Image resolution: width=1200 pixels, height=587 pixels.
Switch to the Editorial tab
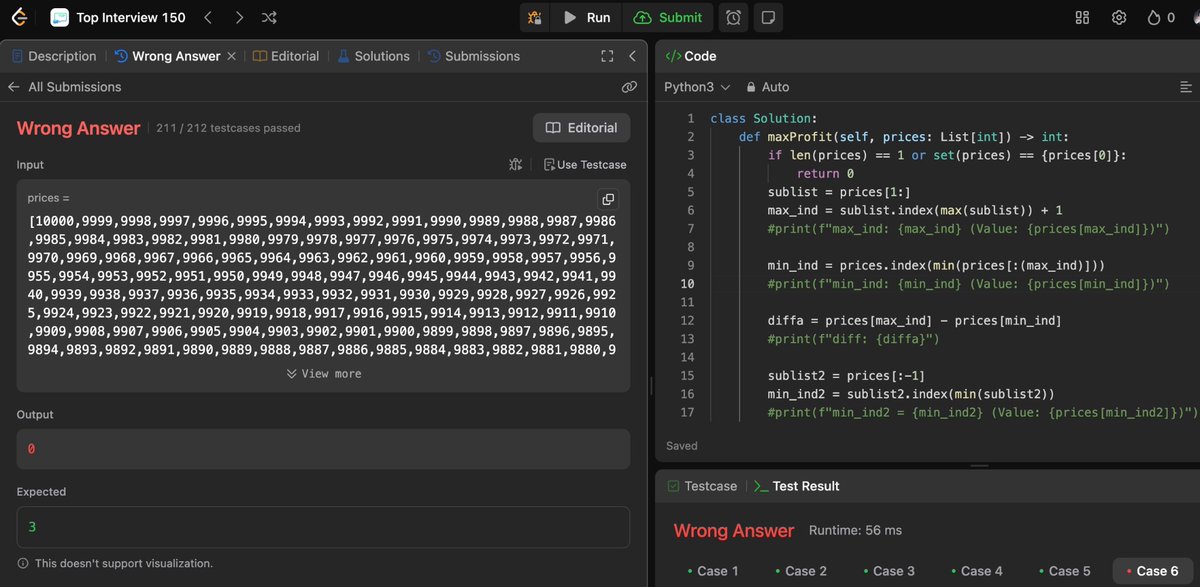286,56
